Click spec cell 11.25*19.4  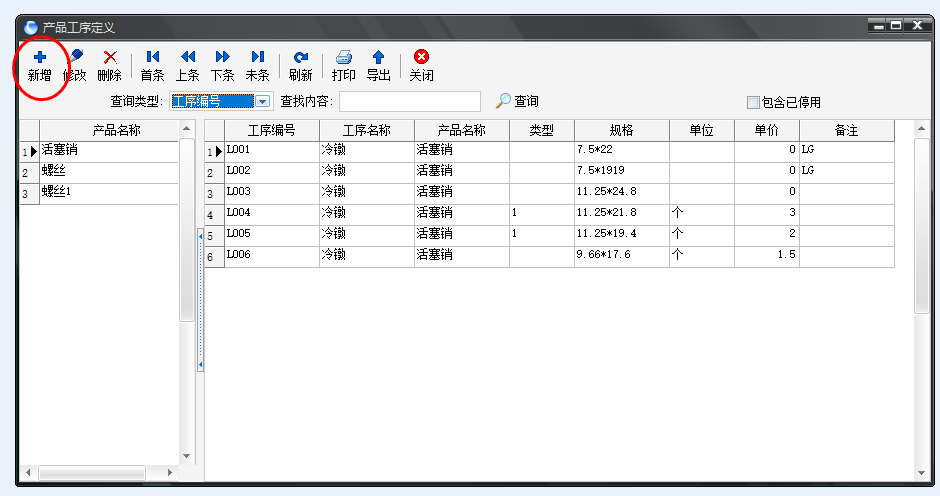[622, 235]
